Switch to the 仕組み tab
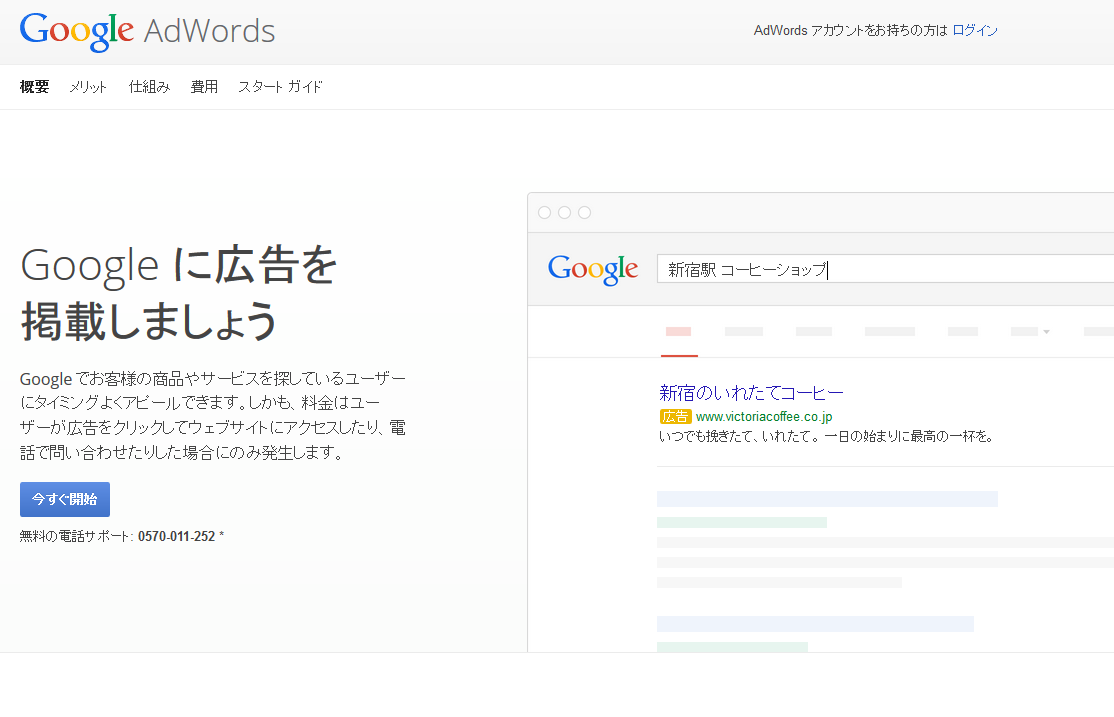Image resolution: width=1114 pixels, height=717 pixels. point(149,87)
